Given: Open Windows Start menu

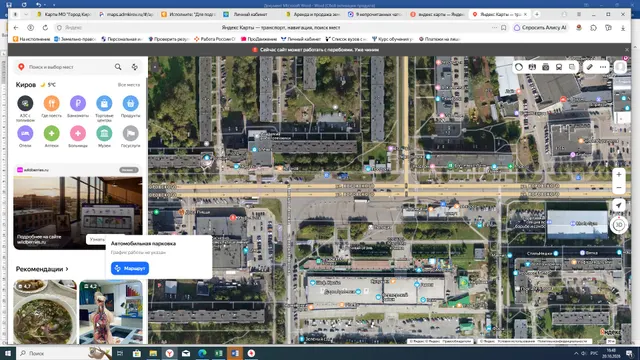Looking at the screenshot, I should [x=8, y=353].
